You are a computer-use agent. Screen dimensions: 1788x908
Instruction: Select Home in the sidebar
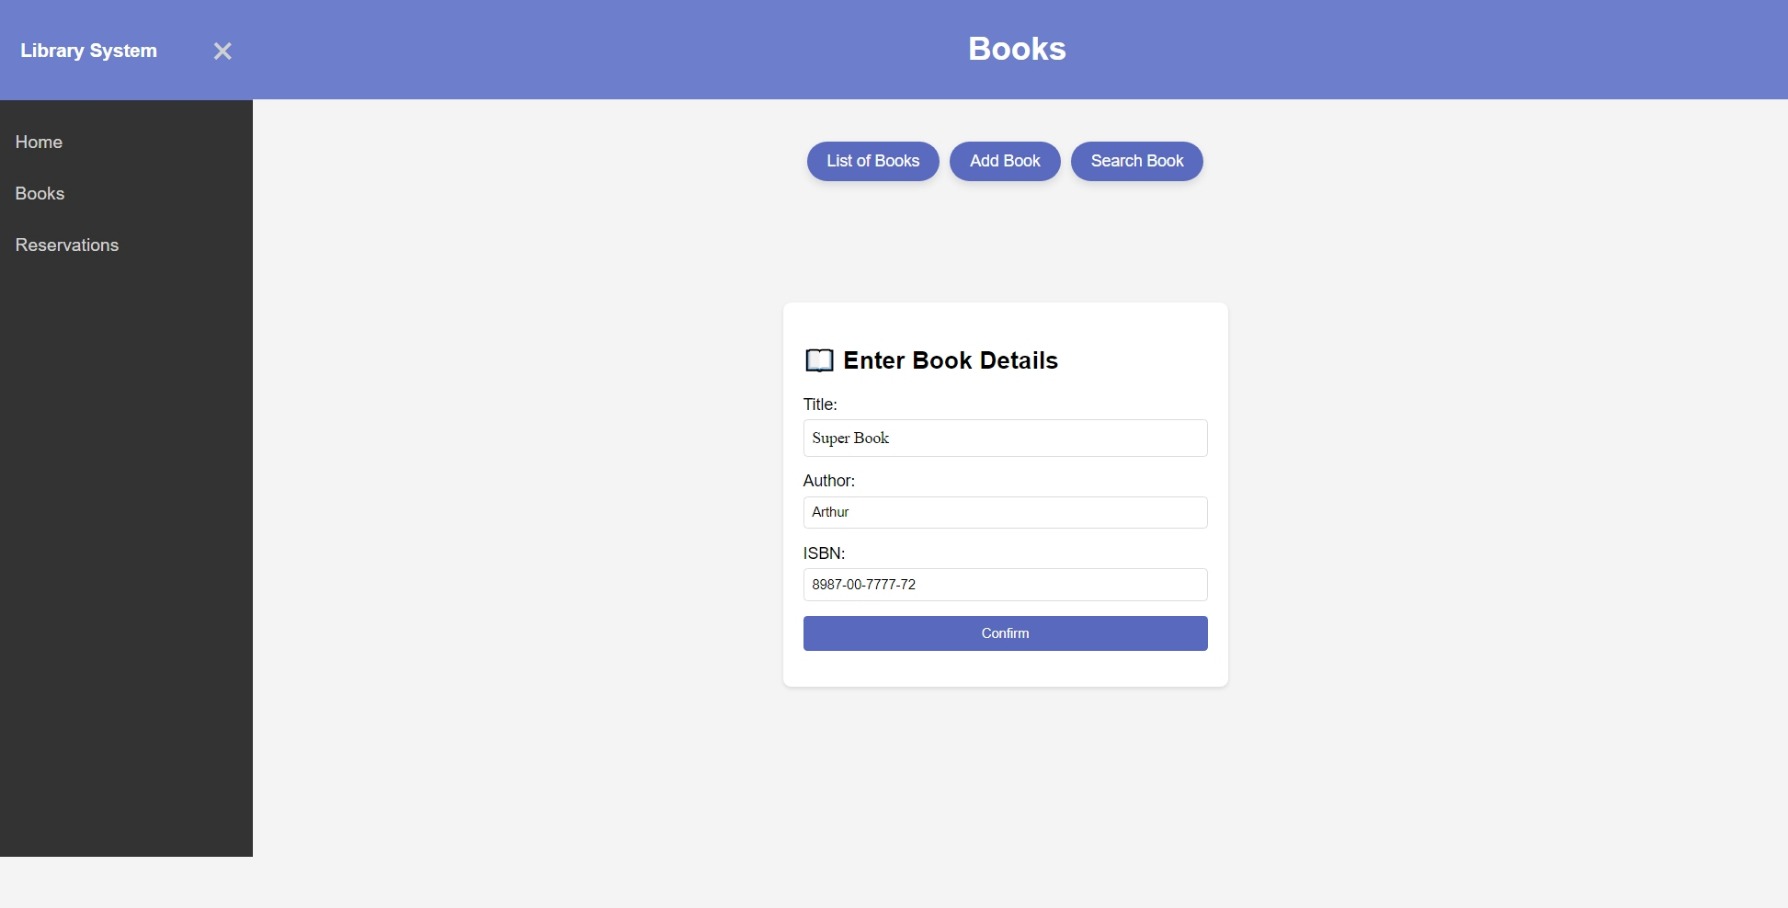tap(39, 142)
